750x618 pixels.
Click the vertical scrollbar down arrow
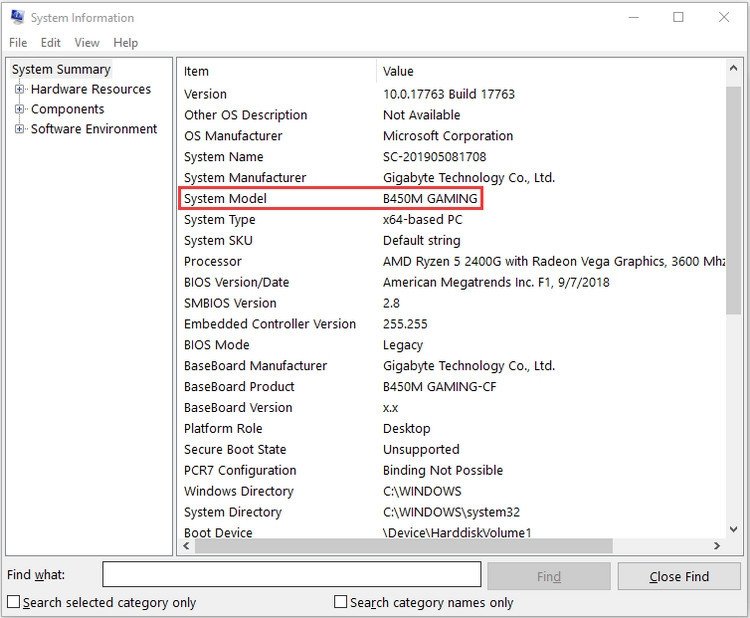pos(735,528)
